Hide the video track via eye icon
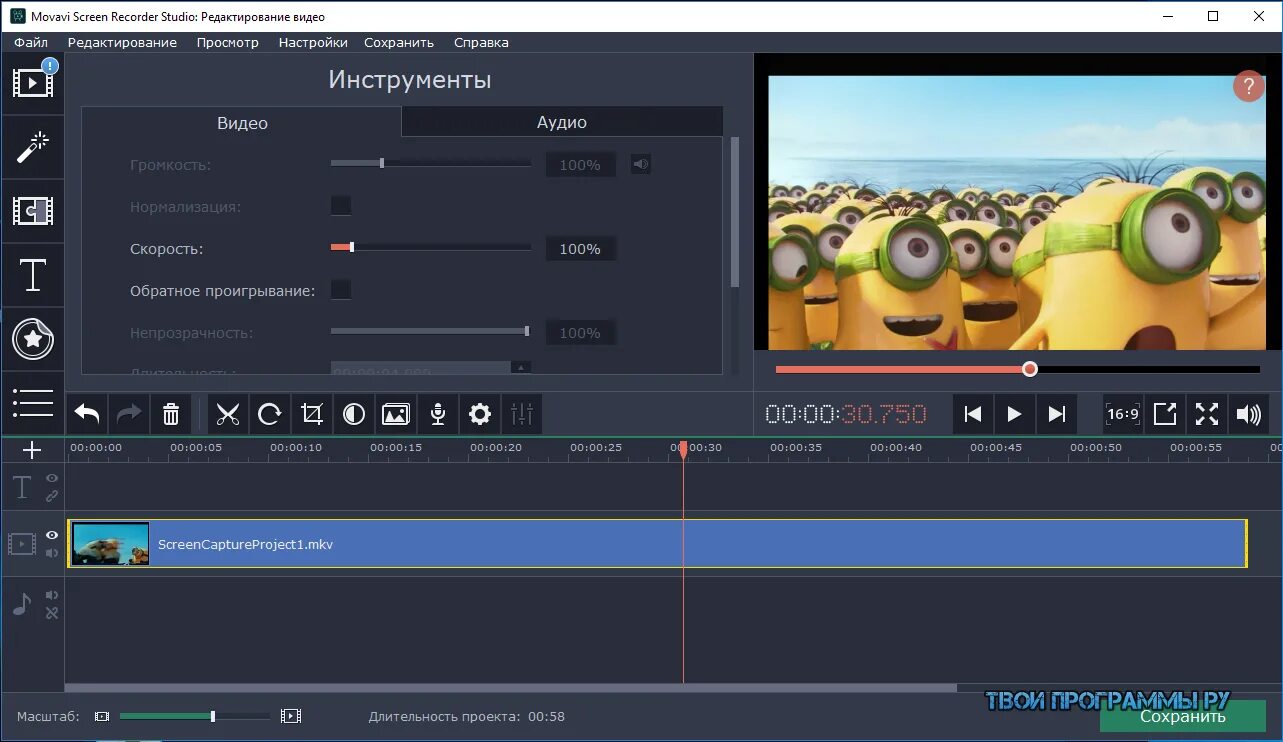 pos(52,536)
